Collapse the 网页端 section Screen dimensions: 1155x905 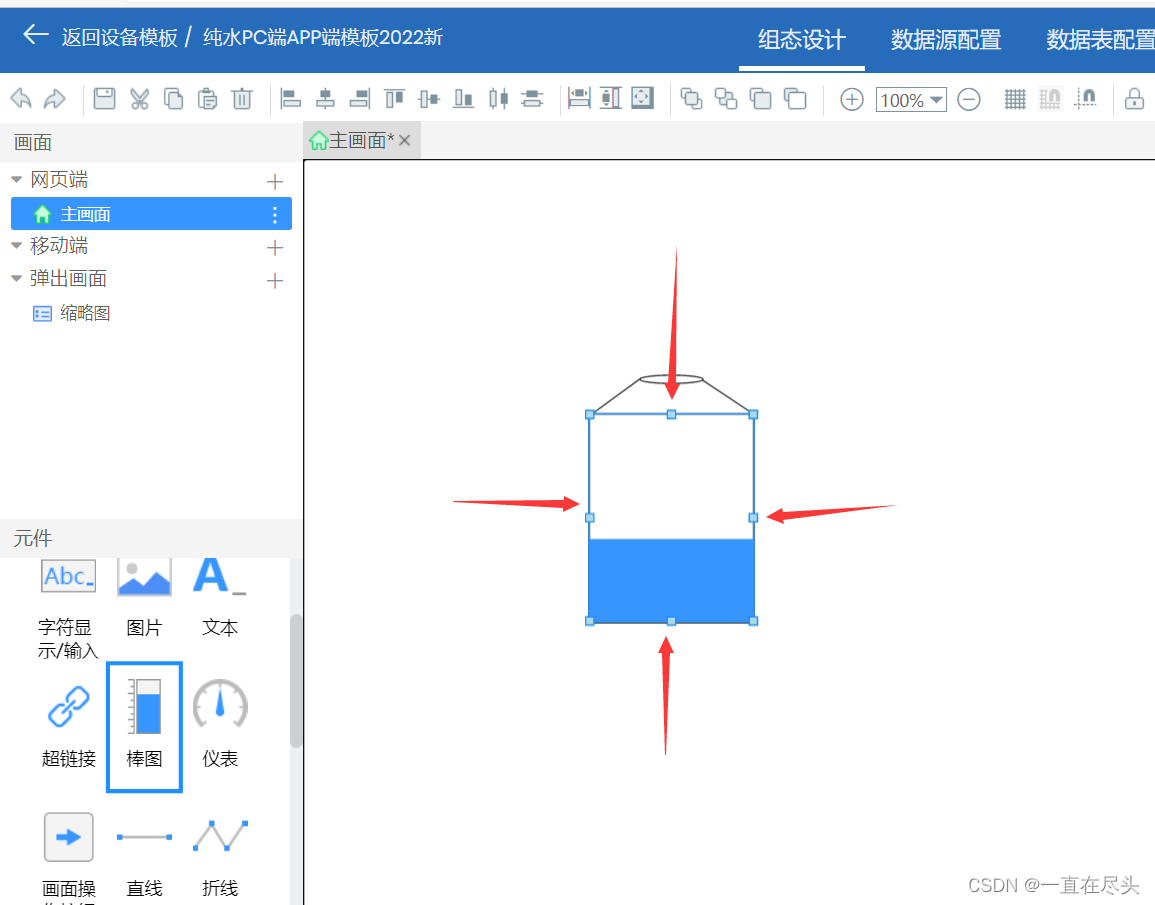click(16, 178)
